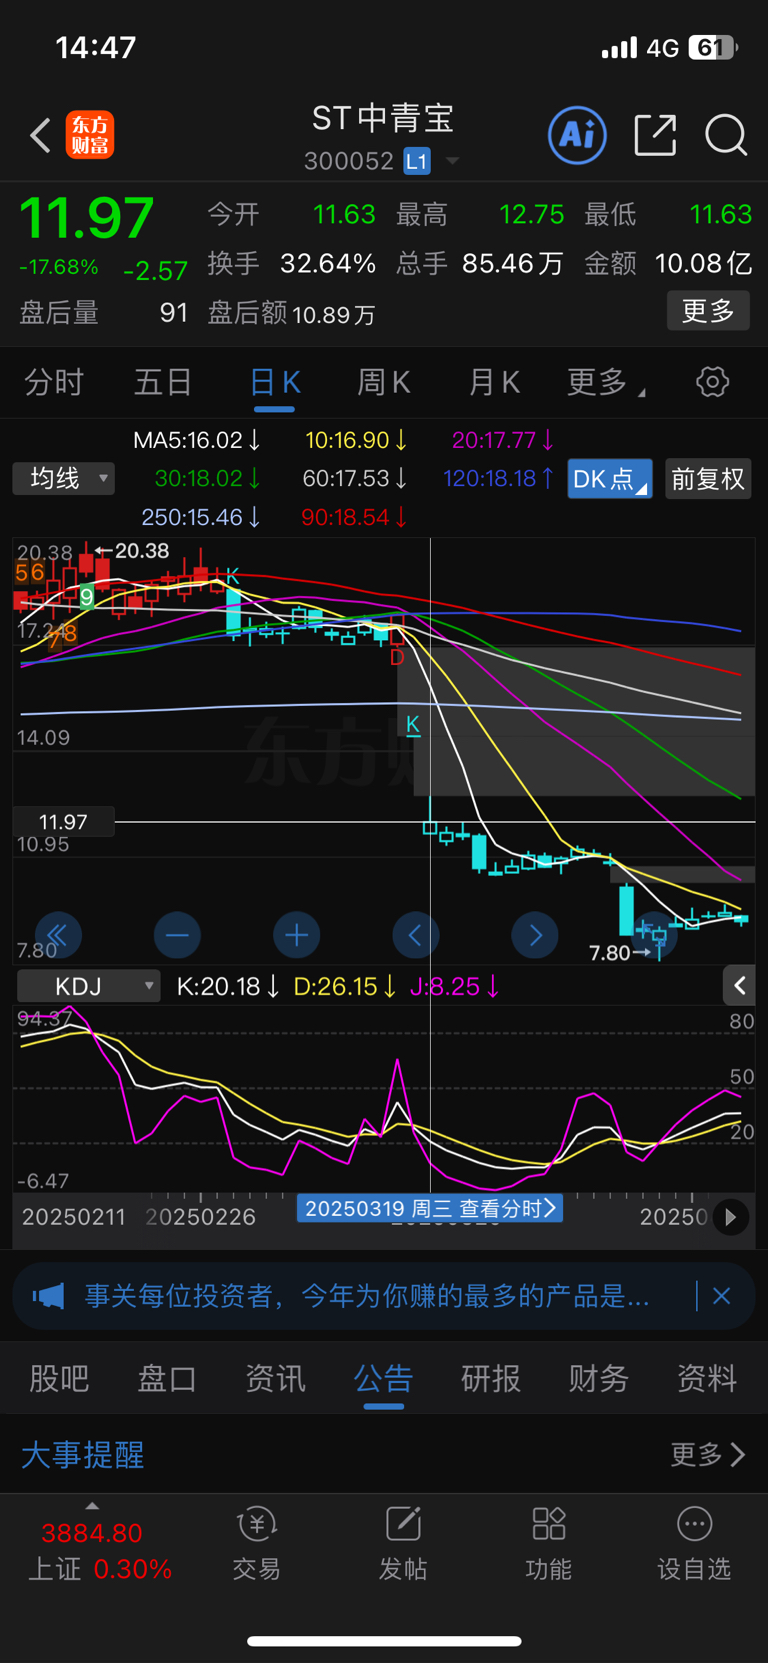Switch to 月K tab
This screenshot has width=768, height=1663.
(x=494, y=382)
